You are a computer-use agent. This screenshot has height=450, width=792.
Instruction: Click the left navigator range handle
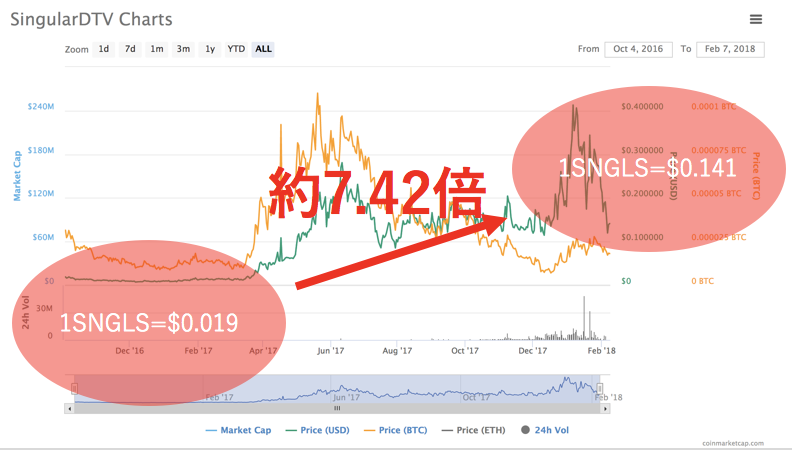[74, 388]
